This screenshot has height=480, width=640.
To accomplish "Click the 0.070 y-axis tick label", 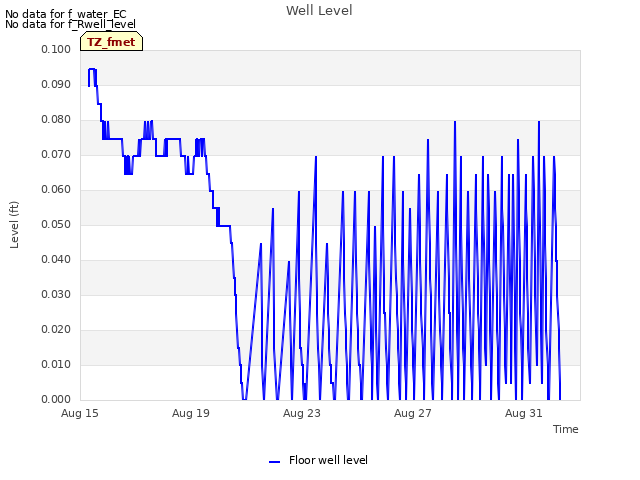I will pyautogui.click(x=56, y=154).
